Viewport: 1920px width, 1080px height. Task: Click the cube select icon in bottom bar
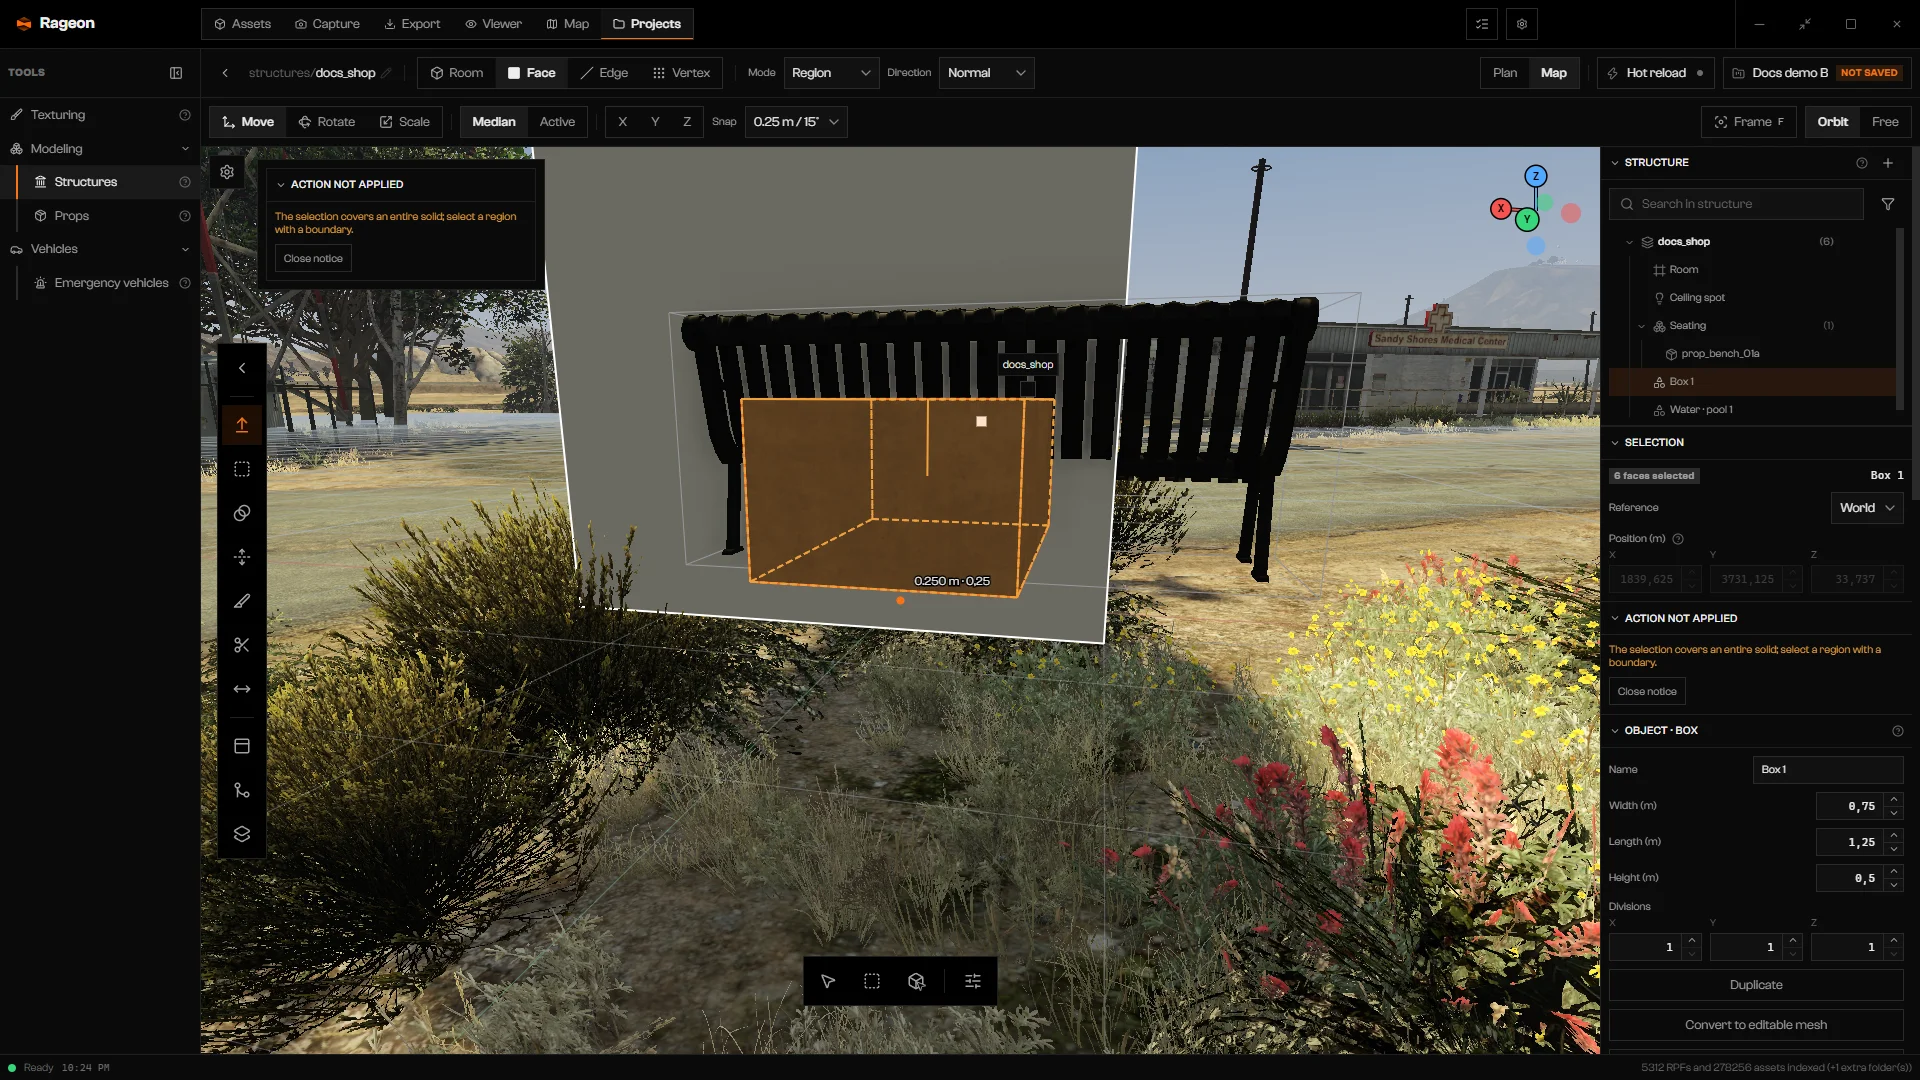coord(916,981)
